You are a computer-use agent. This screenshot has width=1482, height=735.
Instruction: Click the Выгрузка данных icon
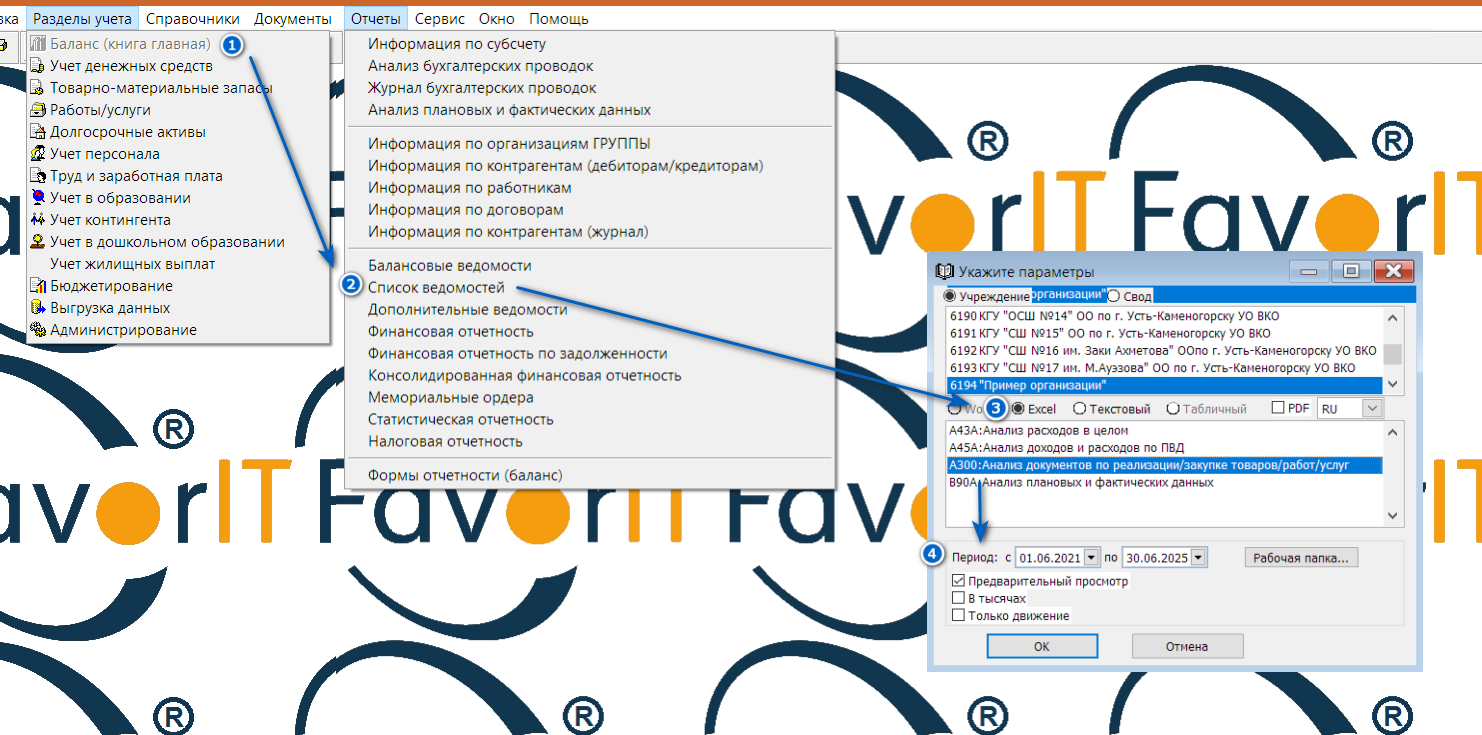point(39,308)
